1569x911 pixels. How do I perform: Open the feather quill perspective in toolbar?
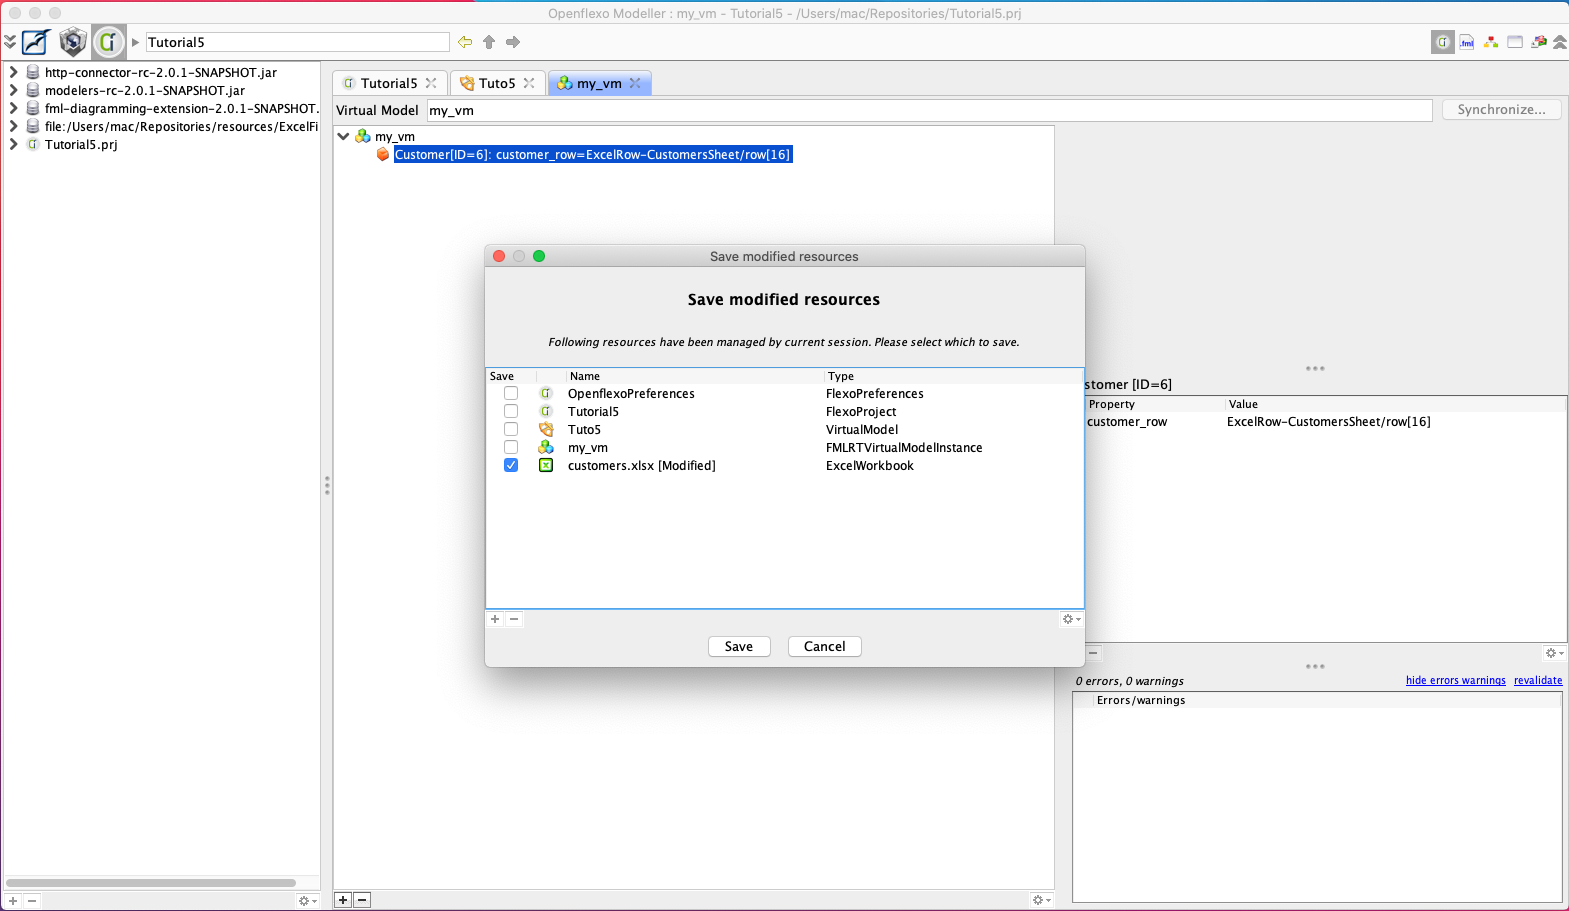pos(36,42)
